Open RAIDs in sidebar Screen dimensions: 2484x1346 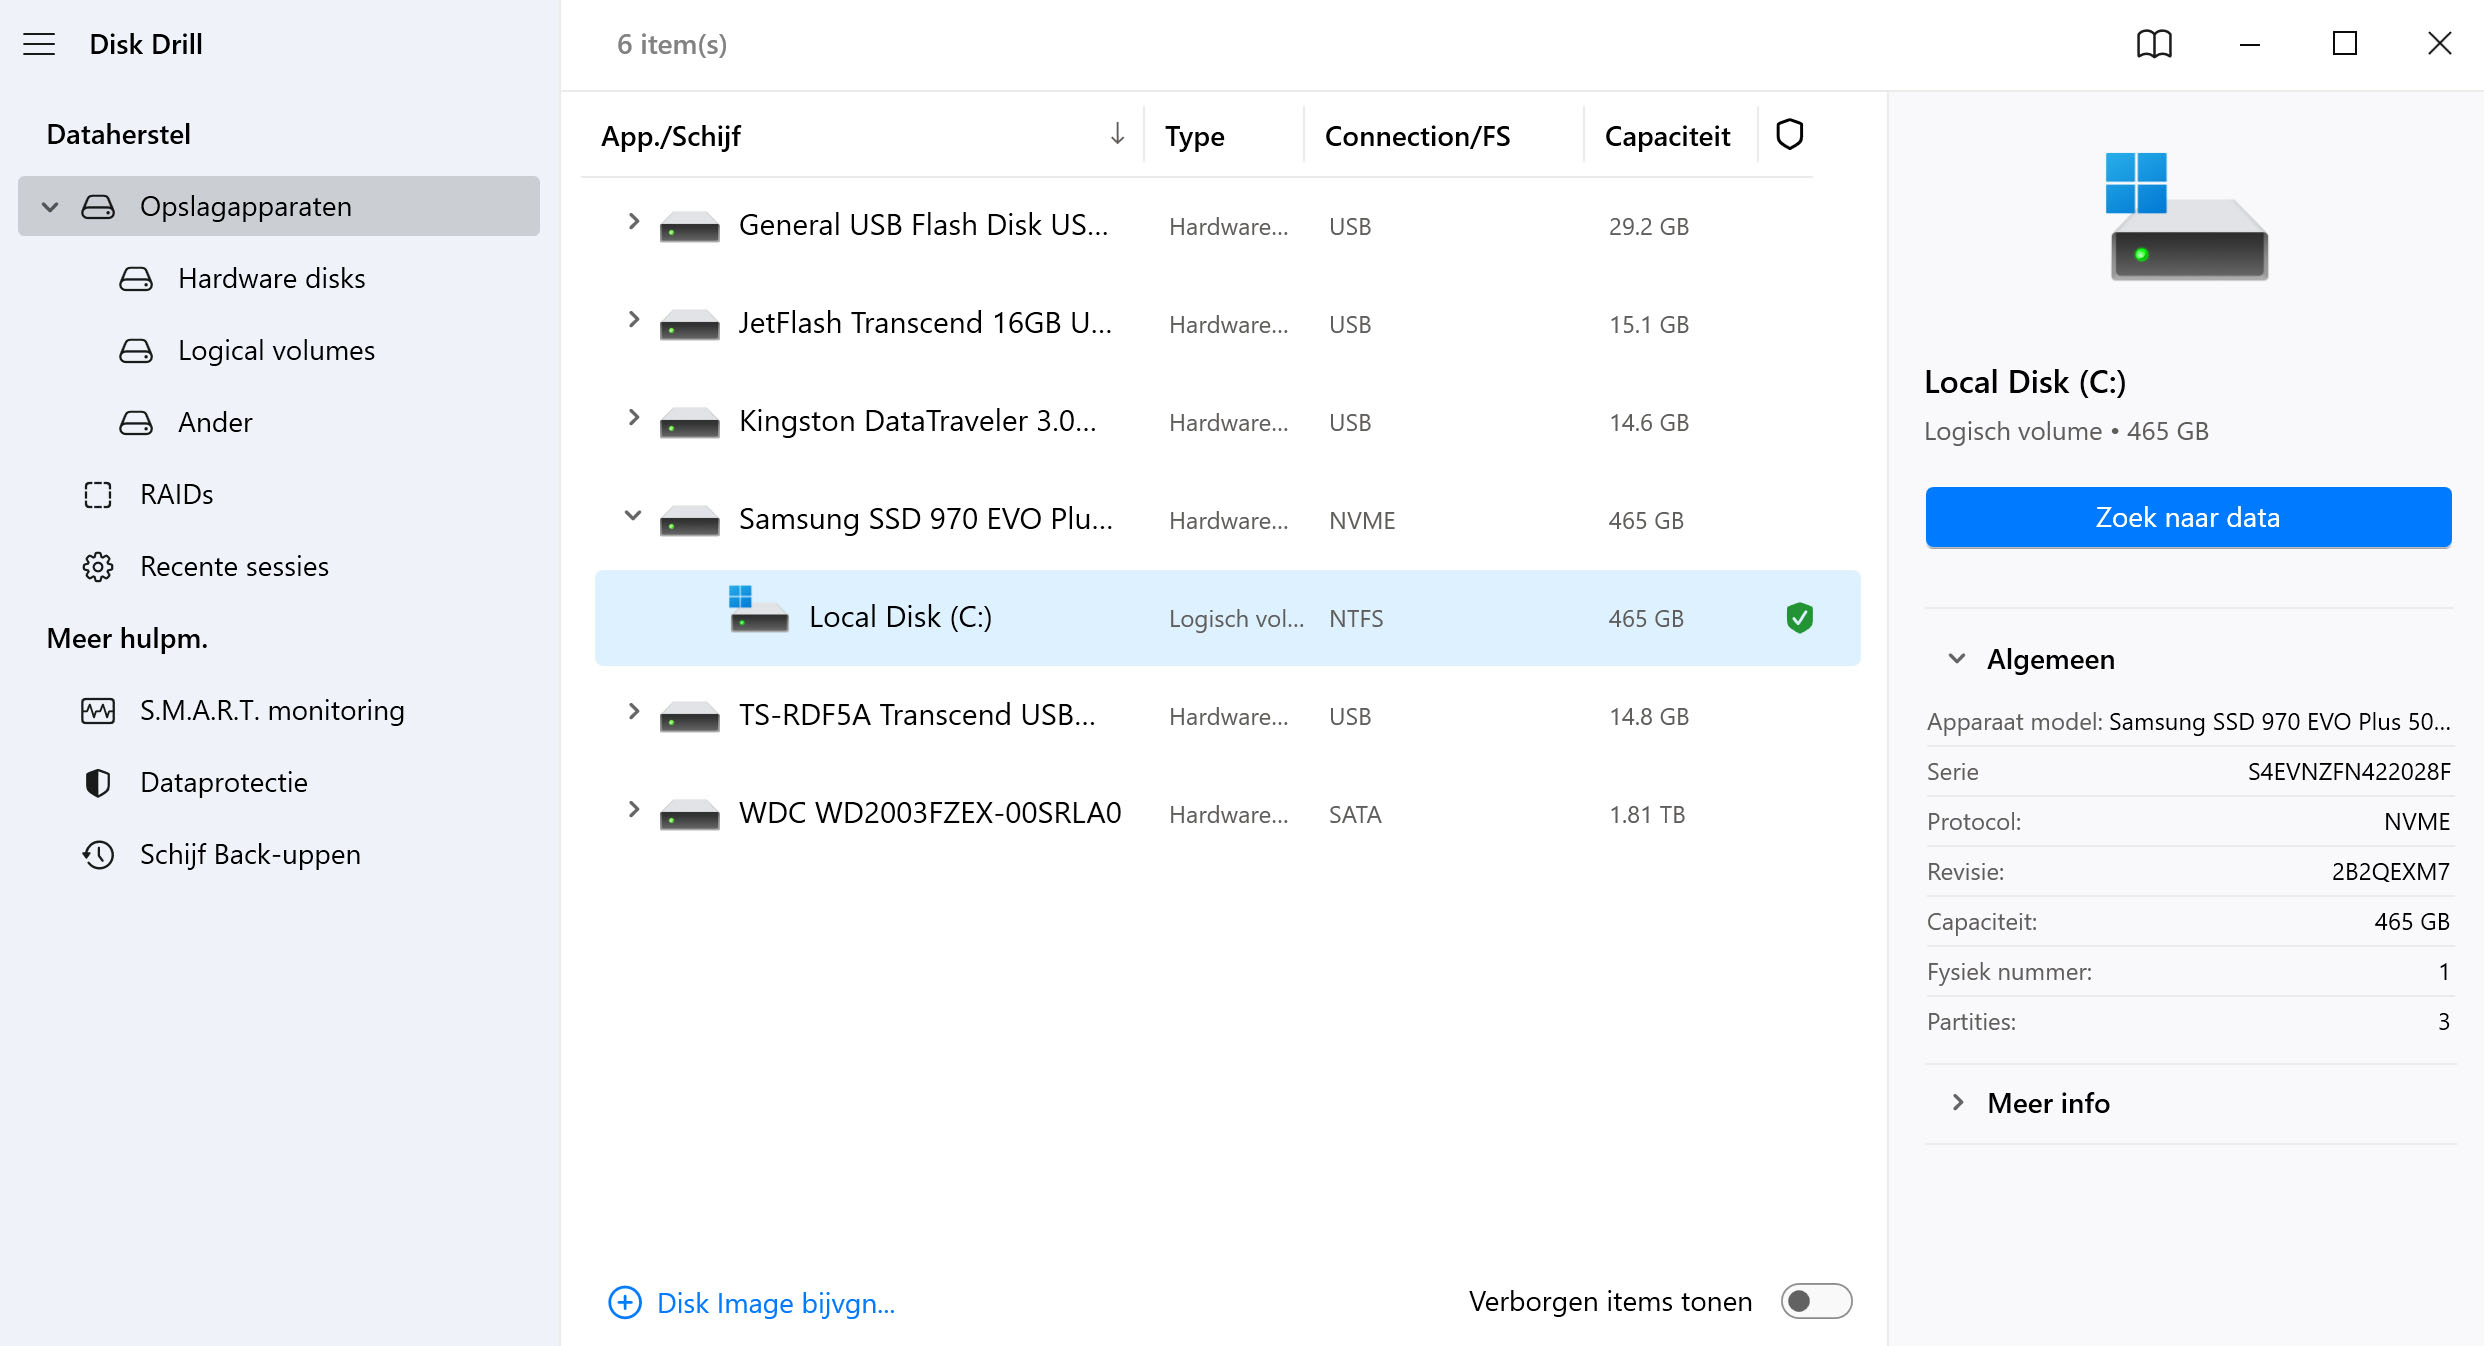point(177,494)
